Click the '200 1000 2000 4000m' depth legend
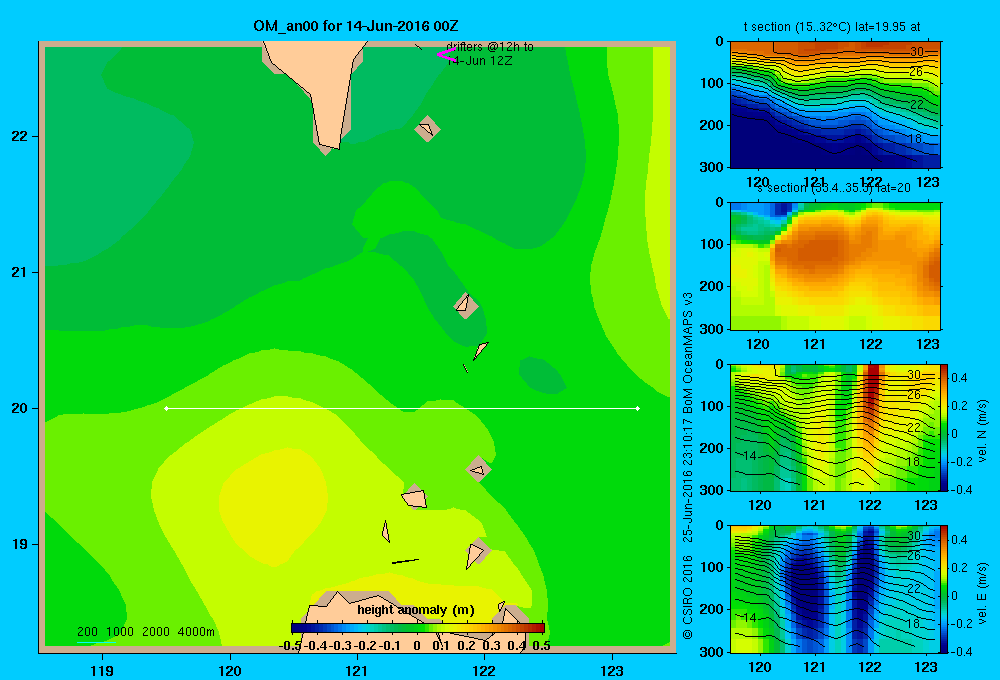The image size is (1000, 680). (146, 632)
